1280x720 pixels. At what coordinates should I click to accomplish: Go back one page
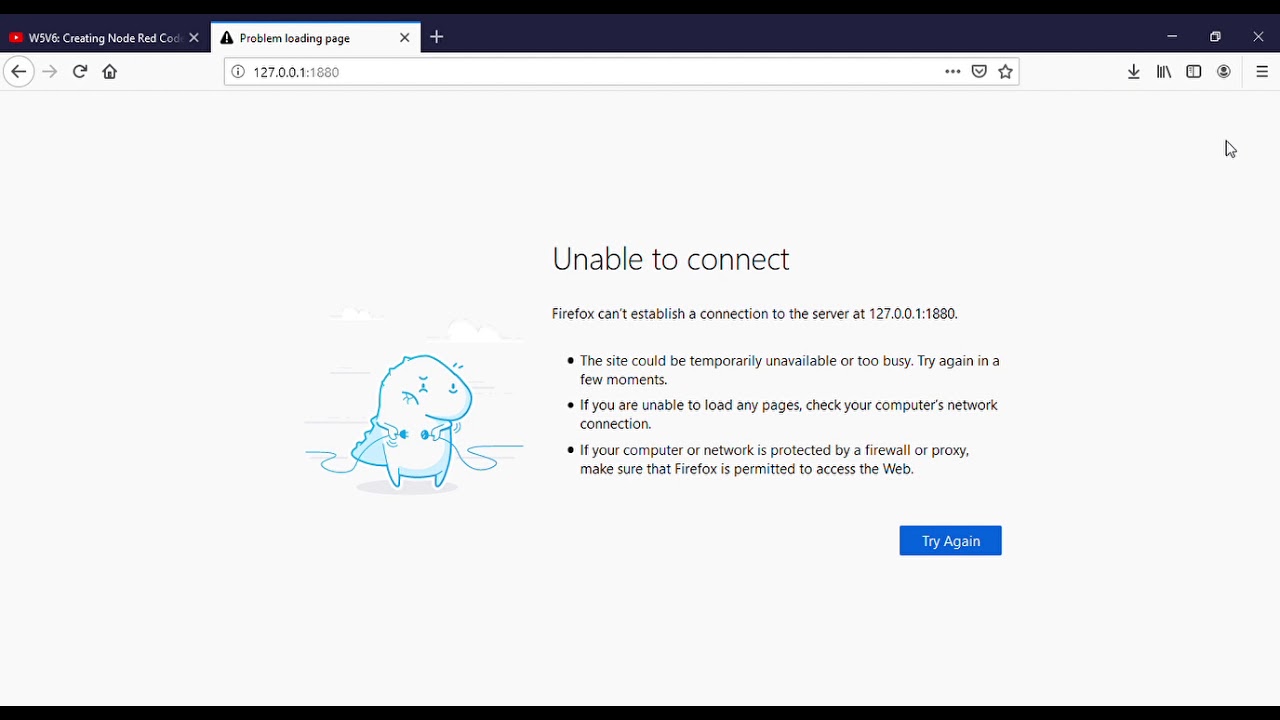point(19,72)
